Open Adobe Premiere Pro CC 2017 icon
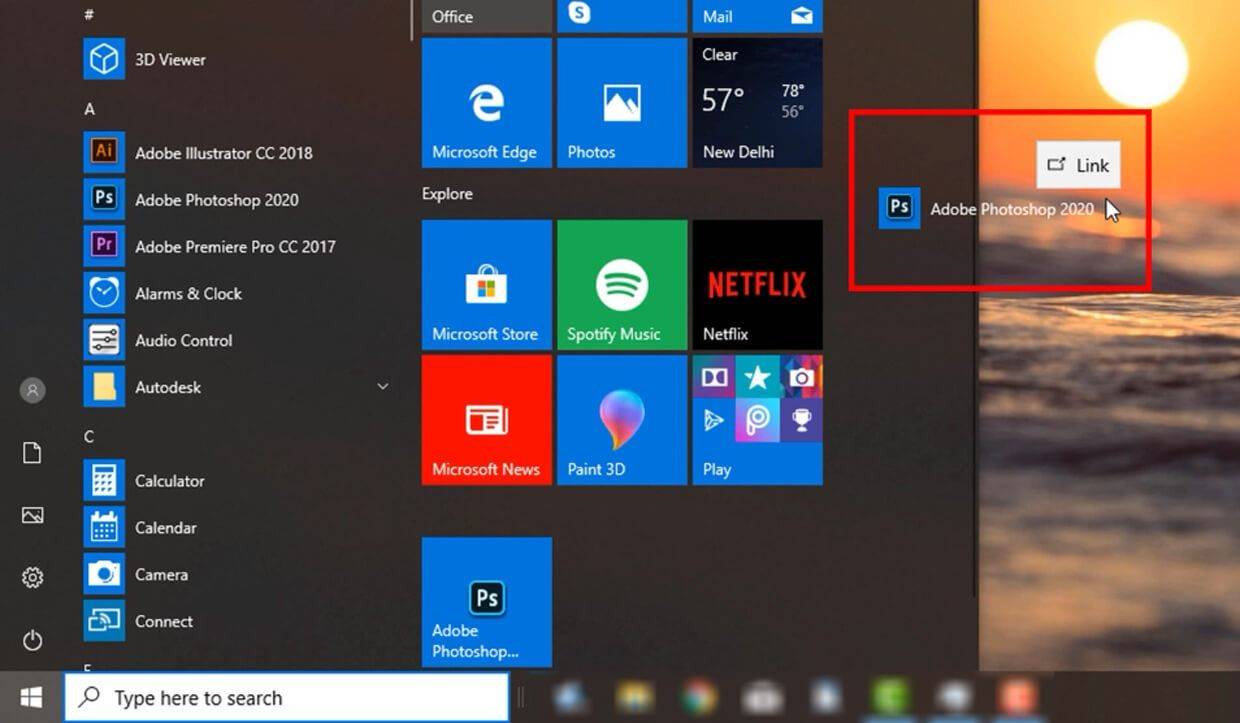The image size is (1240, 723). [x=104, y=246]
